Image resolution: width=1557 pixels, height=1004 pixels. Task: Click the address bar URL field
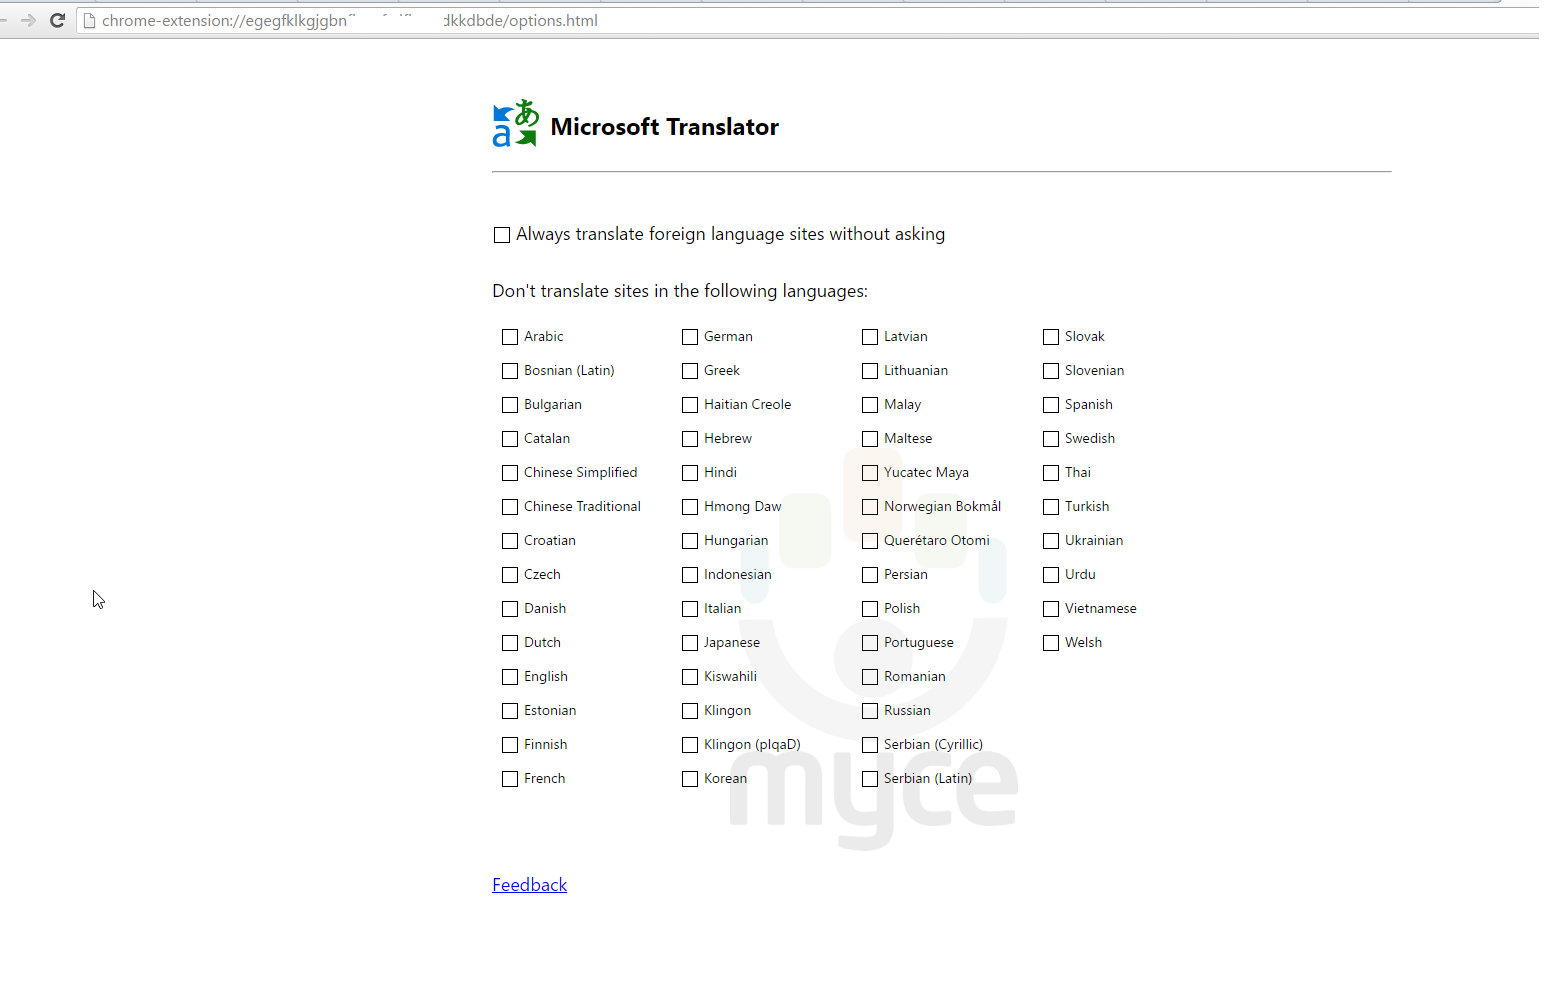[808, 20]
